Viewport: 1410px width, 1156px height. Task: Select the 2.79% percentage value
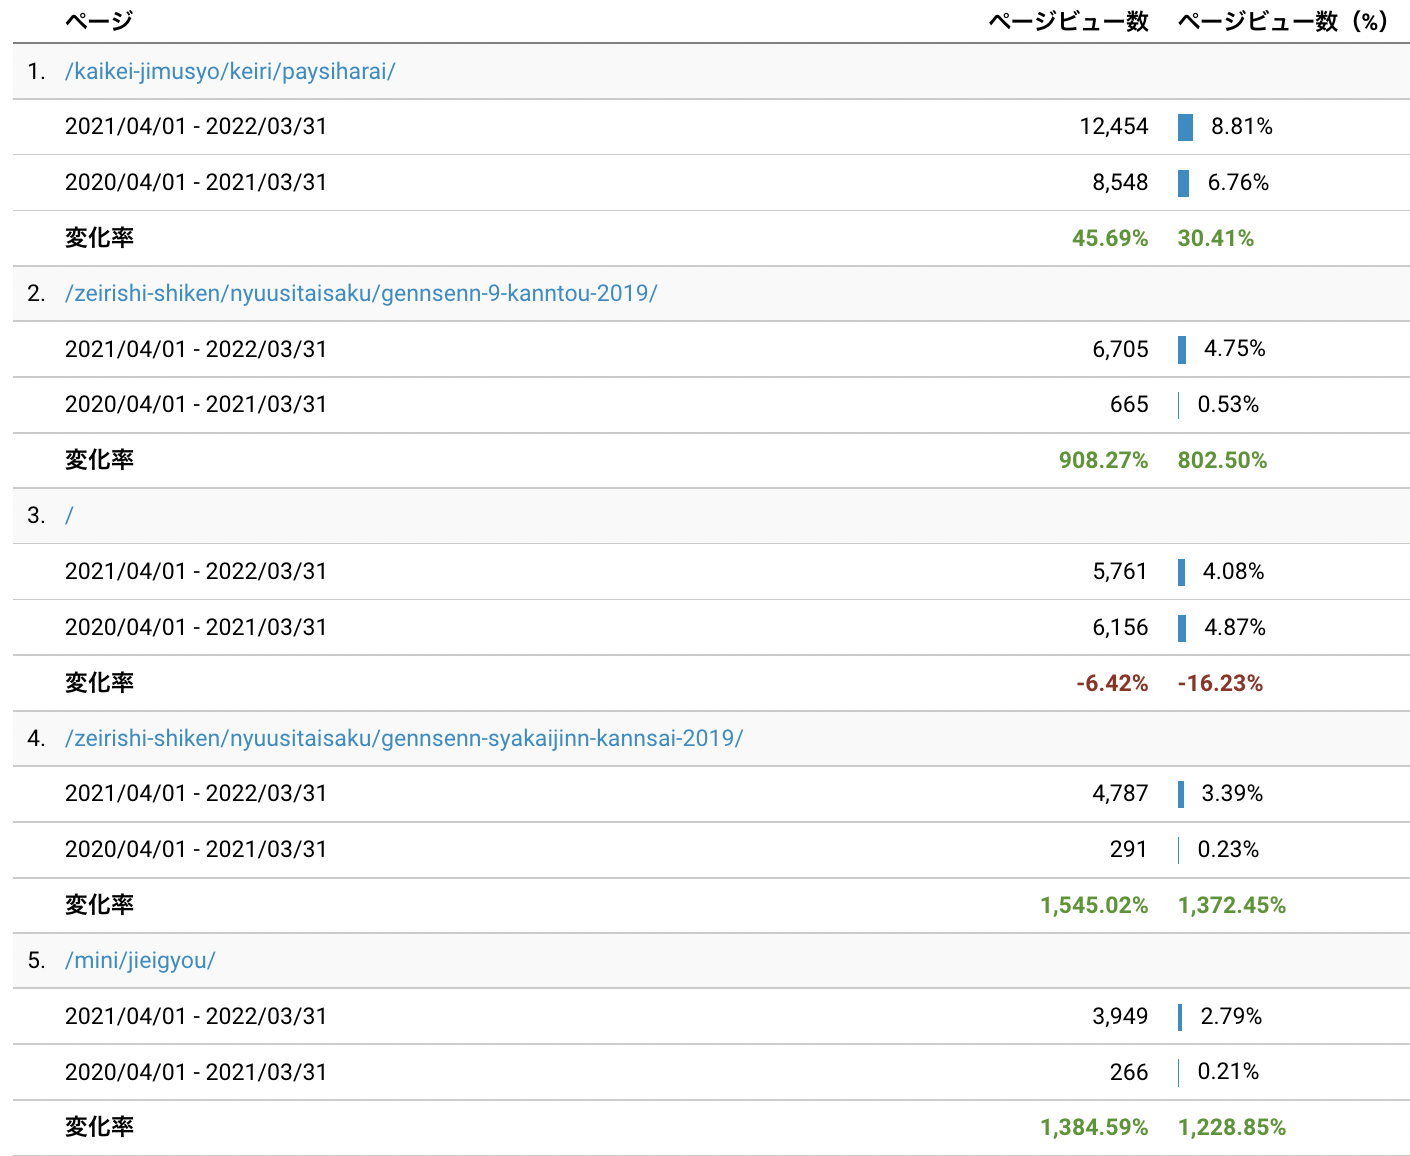[1231, 1017]
